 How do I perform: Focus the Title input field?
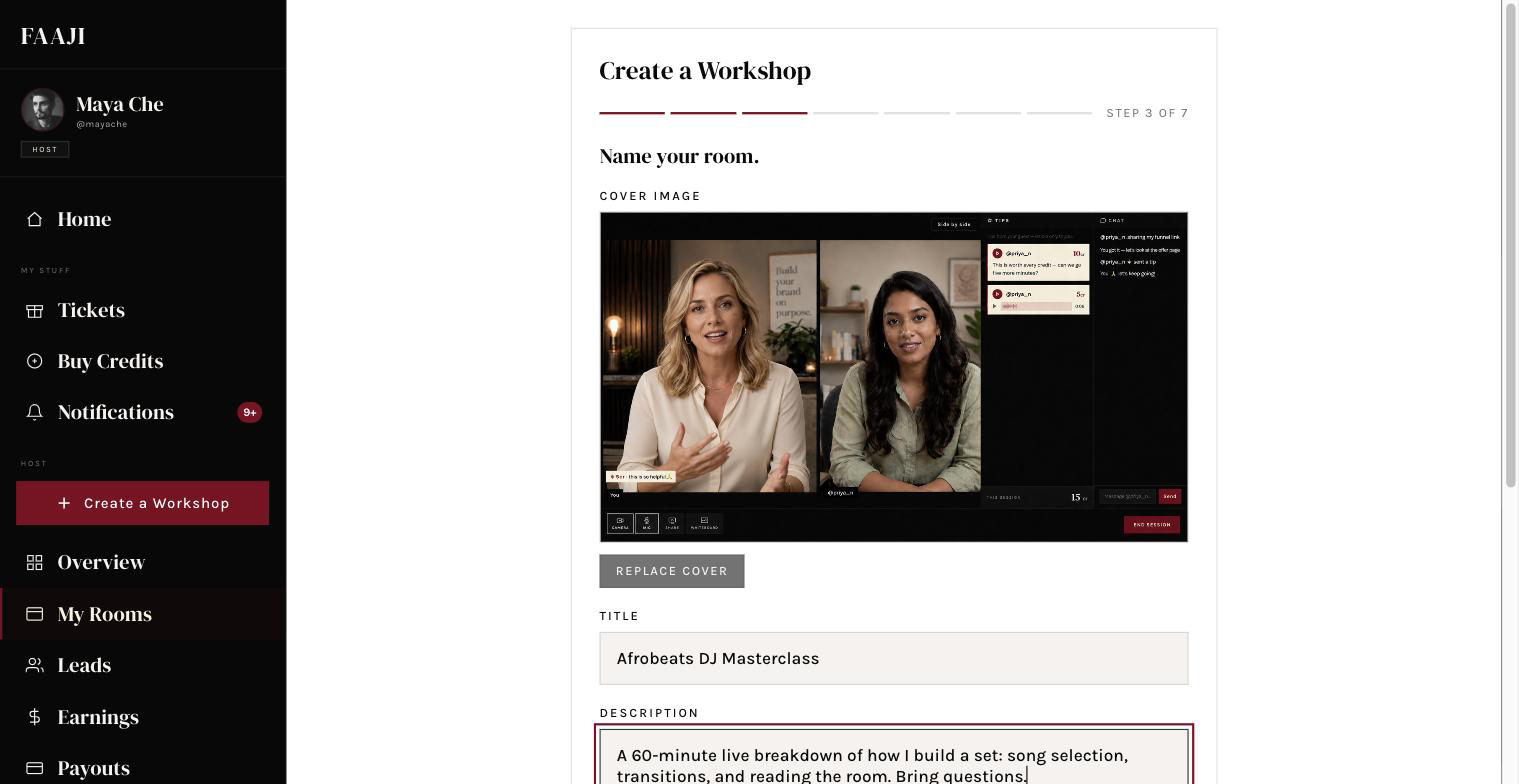pos(894,658)
